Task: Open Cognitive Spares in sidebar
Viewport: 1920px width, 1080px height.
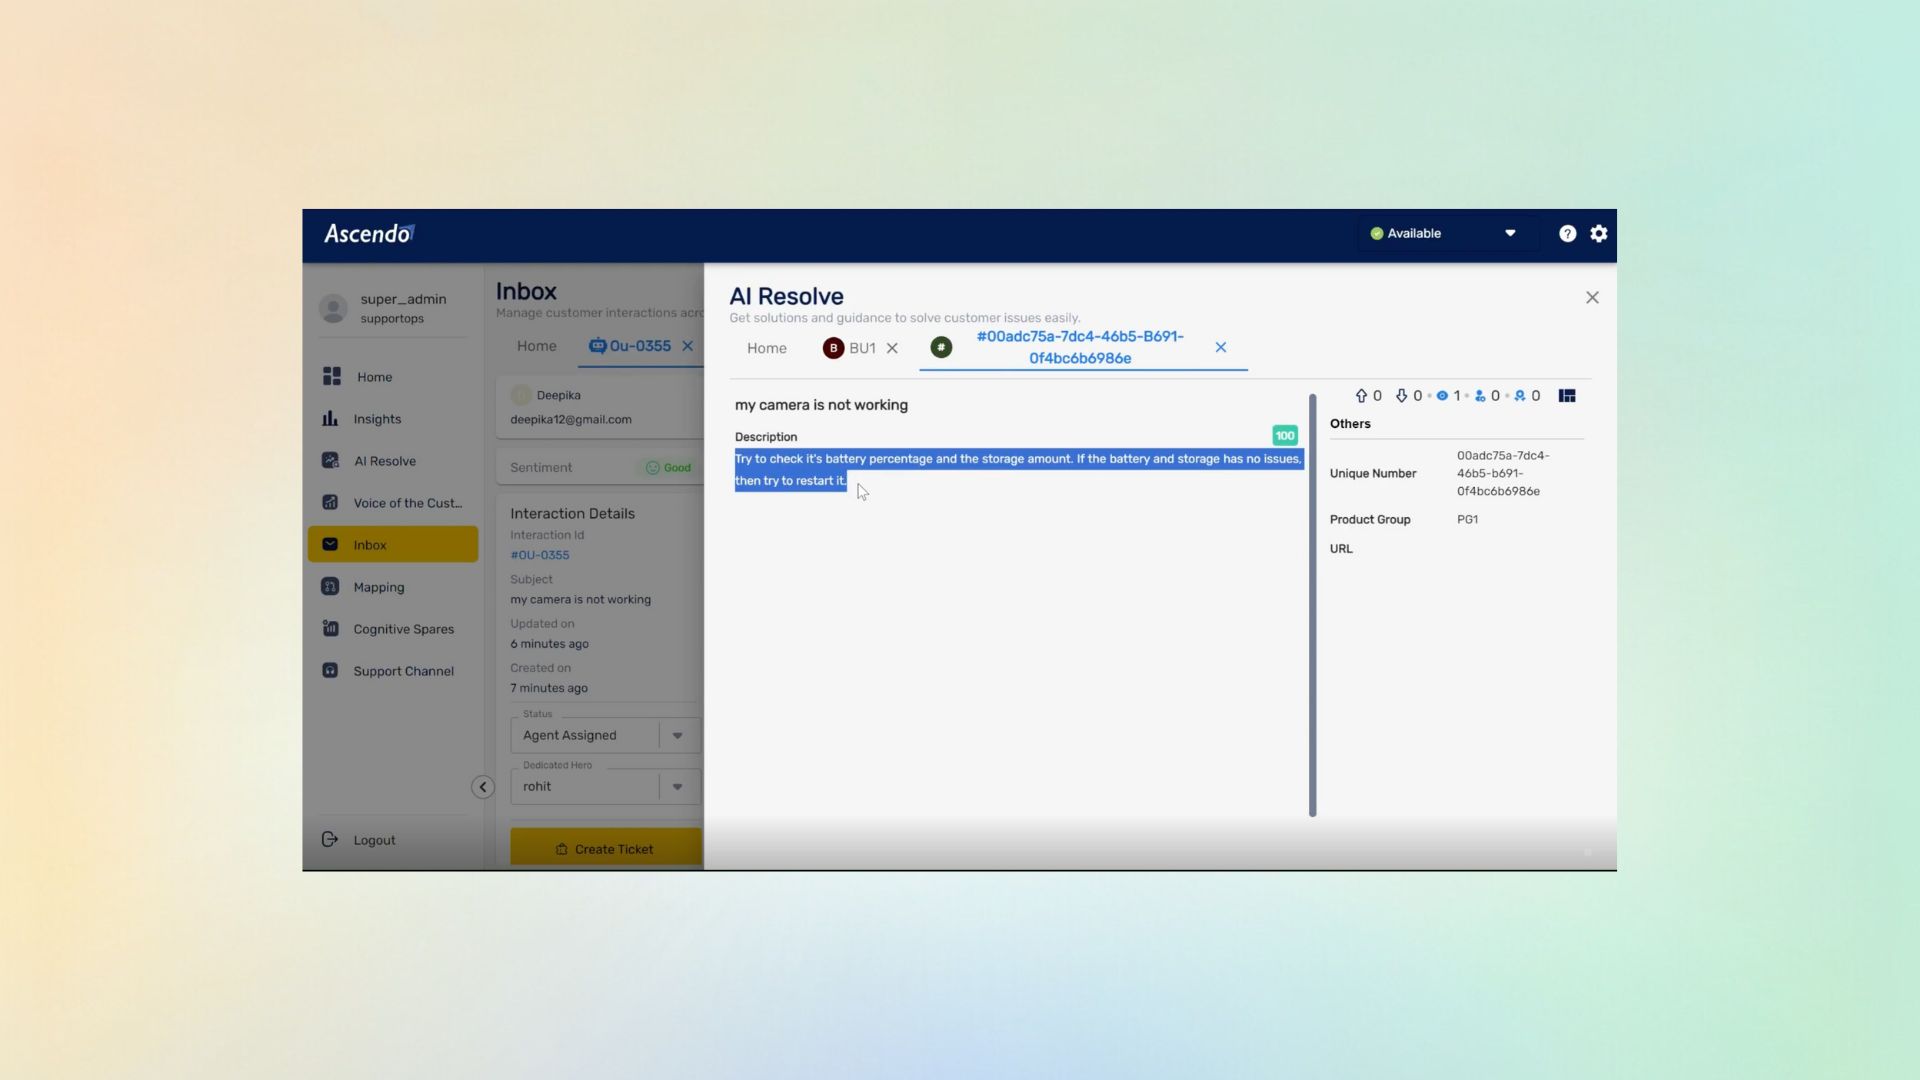Action: (403, 629)
